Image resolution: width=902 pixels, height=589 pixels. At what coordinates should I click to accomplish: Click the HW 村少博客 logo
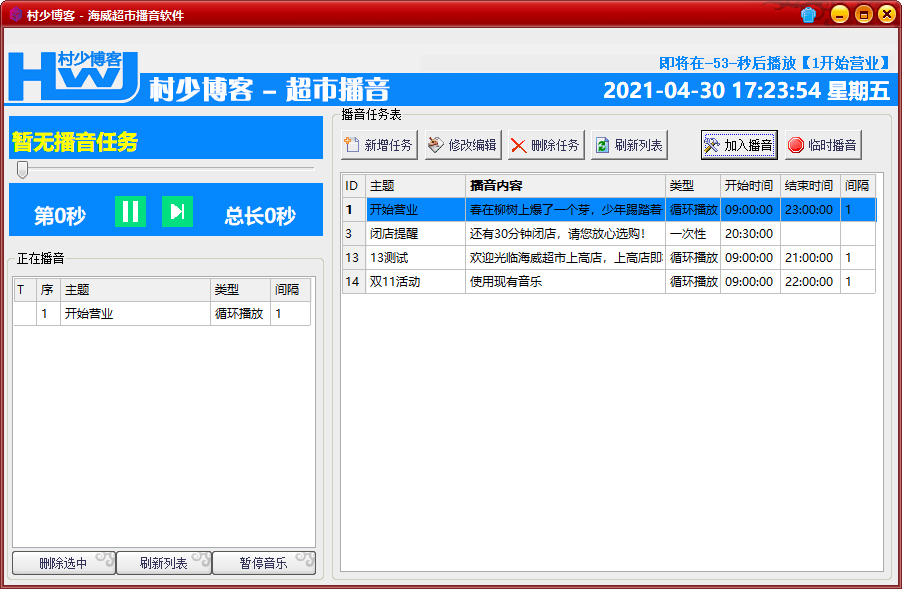coord(74,77)
